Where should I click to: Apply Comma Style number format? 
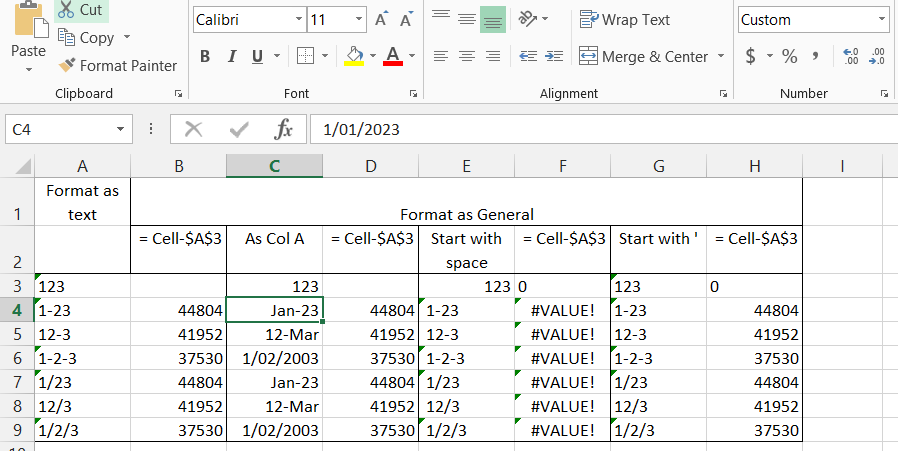coord(816,57)
